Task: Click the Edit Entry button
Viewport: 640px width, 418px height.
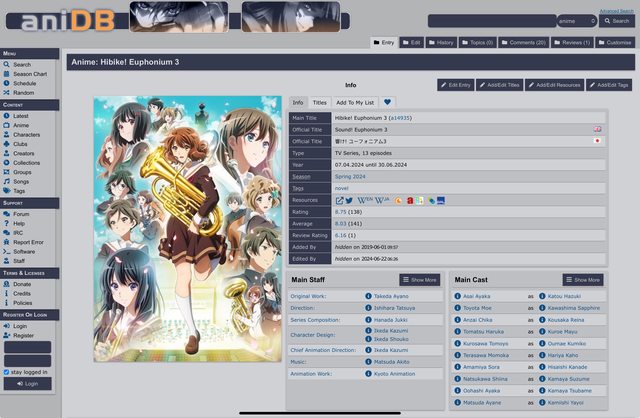Action: pos(456,85)
